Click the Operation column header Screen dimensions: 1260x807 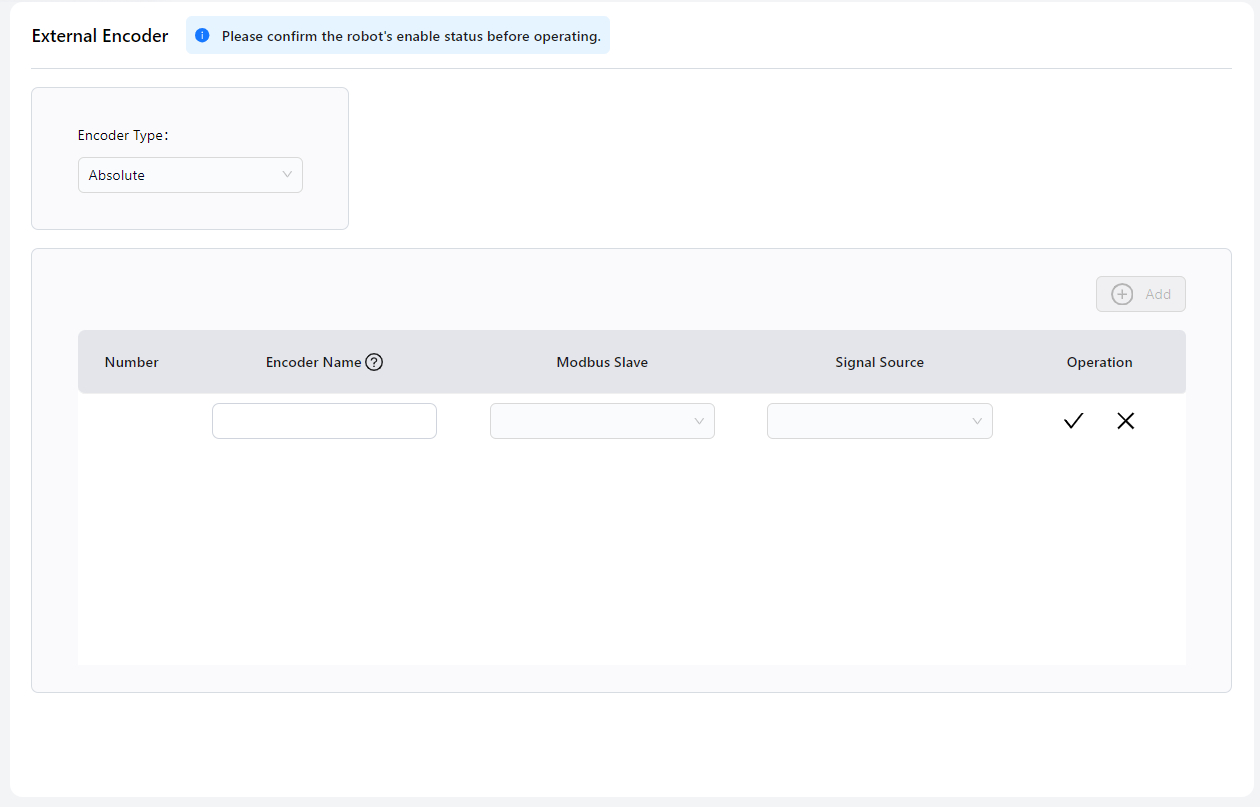click(x=1099, y=362)
